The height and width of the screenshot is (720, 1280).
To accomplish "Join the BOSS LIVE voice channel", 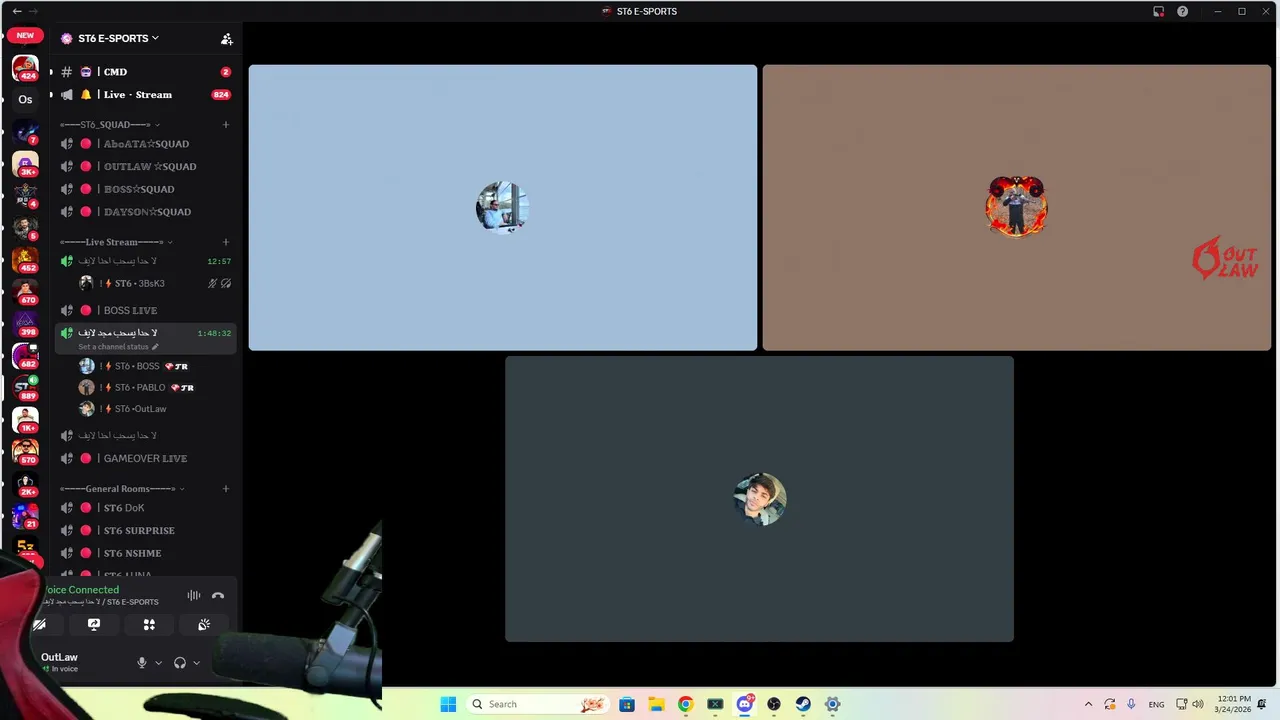I will click(x=145, y=311).
